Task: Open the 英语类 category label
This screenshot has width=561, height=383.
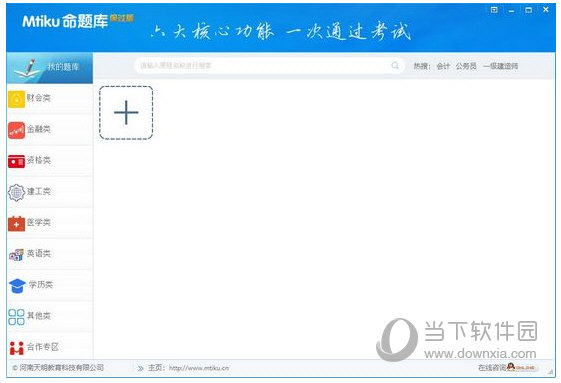Action: 39,253
